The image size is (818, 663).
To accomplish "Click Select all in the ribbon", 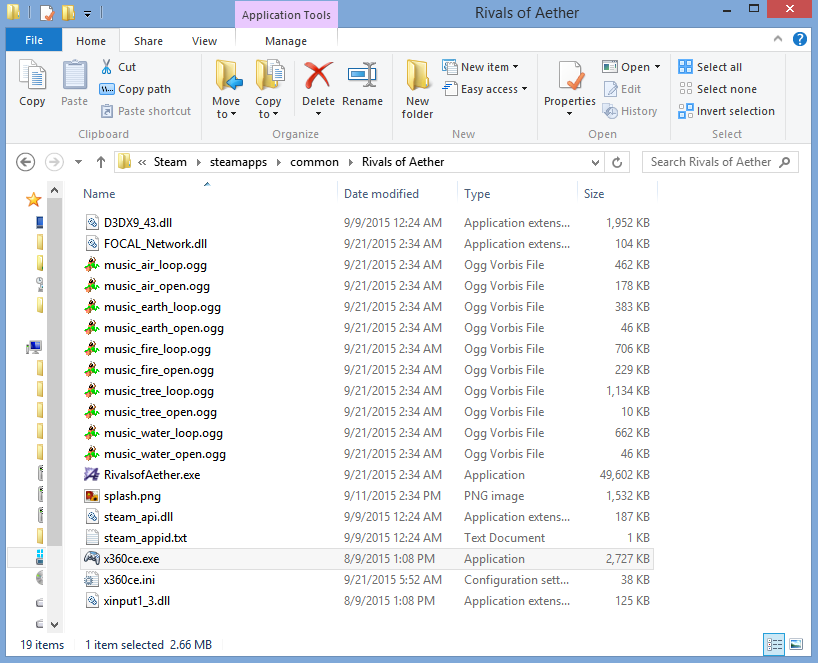I will (710, 67).
